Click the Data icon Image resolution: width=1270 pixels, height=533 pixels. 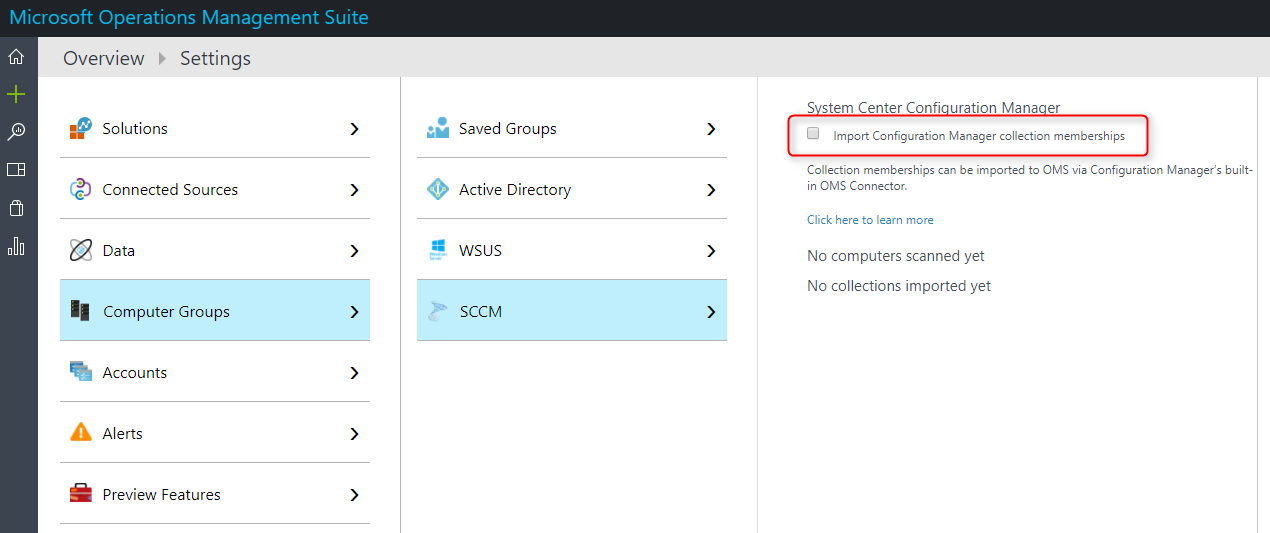pos(81,250)
